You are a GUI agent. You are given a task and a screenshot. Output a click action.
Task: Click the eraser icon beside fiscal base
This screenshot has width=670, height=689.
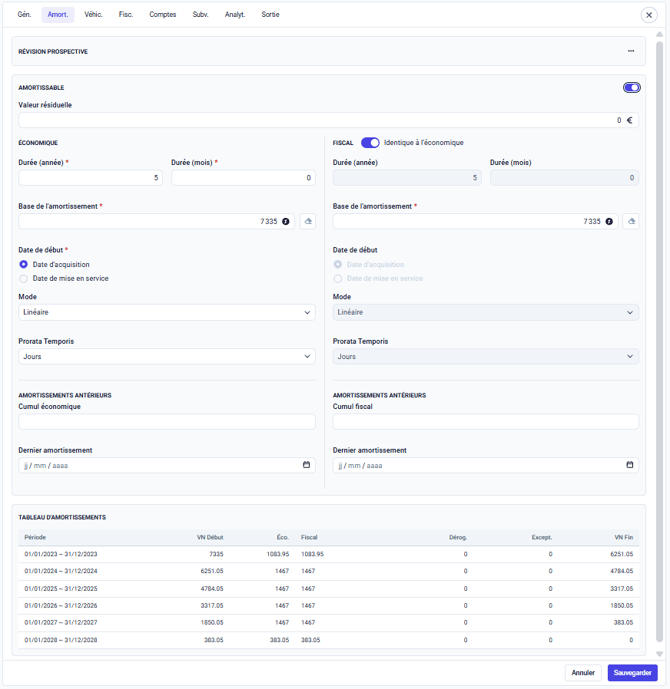[x=630, y=221]
